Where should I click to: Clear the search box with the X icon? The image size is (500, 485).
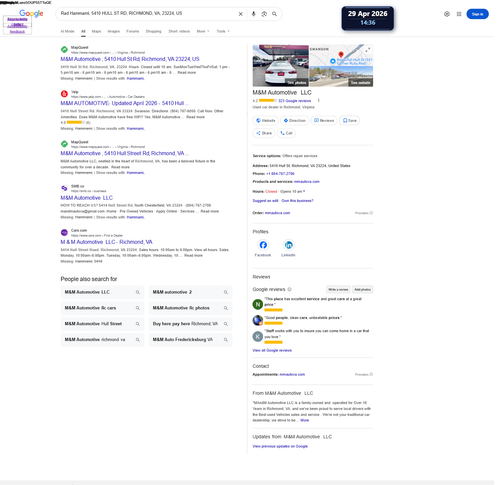pyautogui.click(x=240, y=14)
